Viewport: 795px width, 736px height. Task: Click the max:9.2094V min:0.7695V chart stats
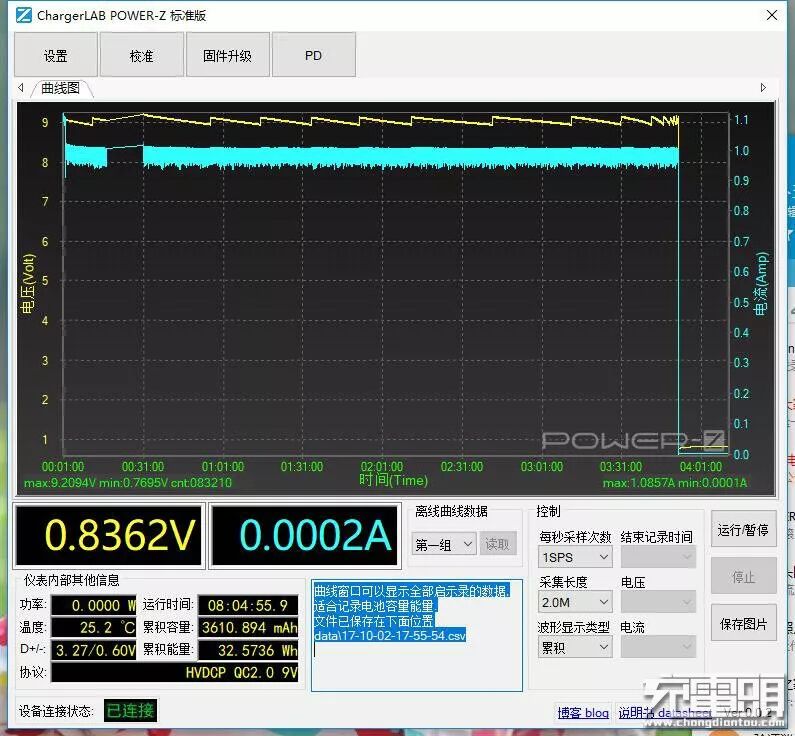click(127, 483)
